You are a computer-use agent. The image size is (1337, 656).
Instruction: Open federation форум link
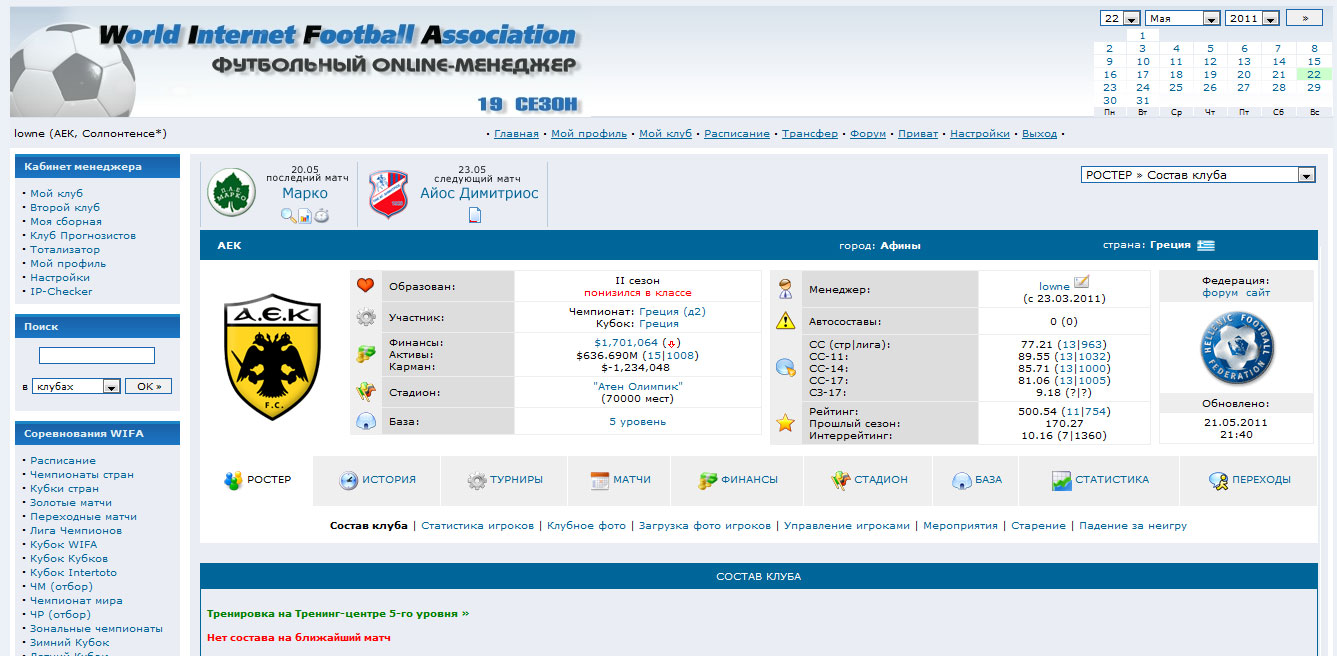pyautogui.click(x=1221, y=293)
